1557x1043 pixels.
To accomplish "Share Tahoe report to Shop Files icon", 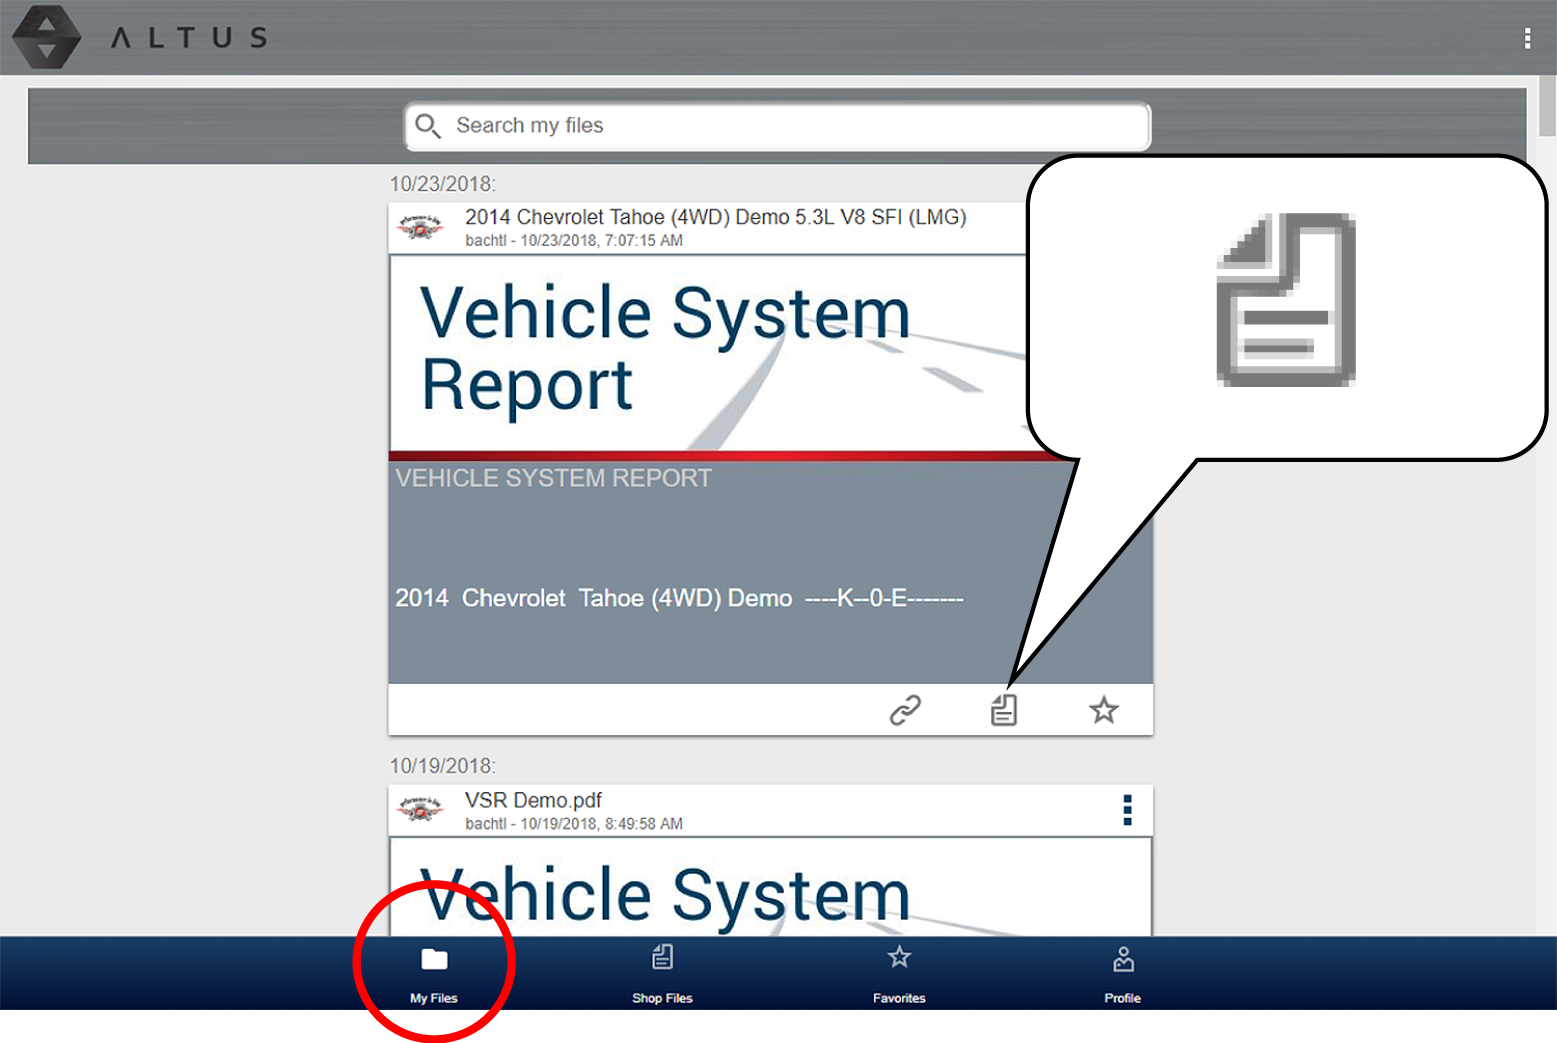I will point(1003,710).
